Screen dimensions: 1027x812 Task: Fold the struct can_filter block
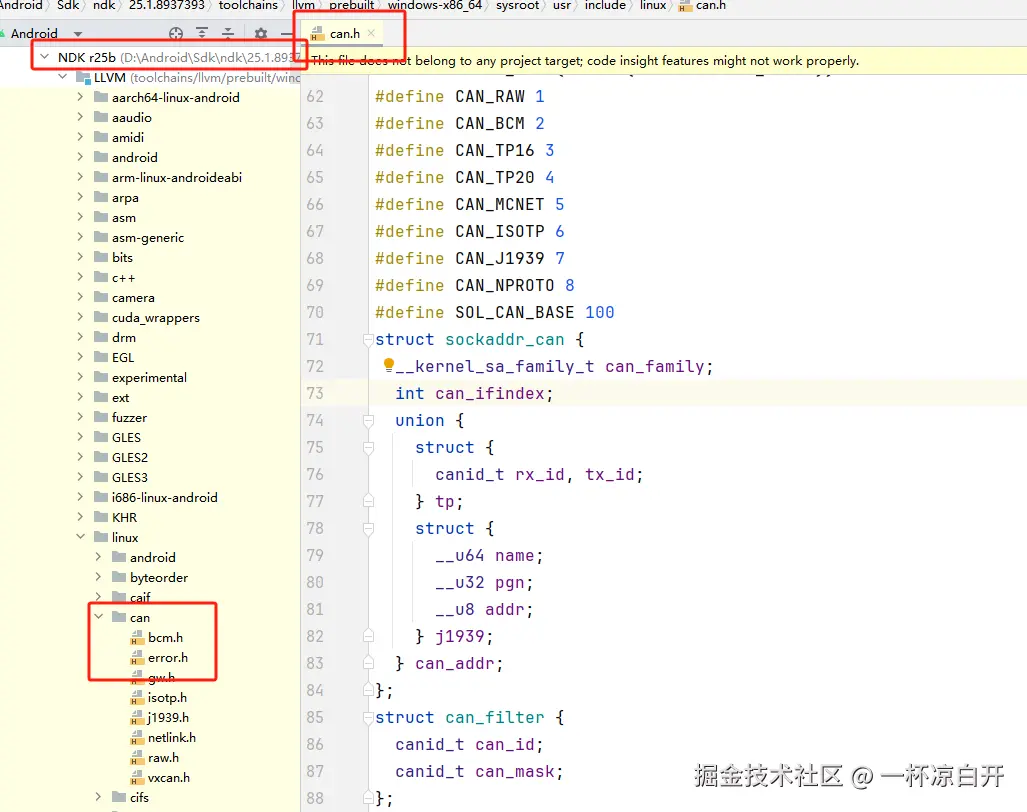tap(368, 718)
